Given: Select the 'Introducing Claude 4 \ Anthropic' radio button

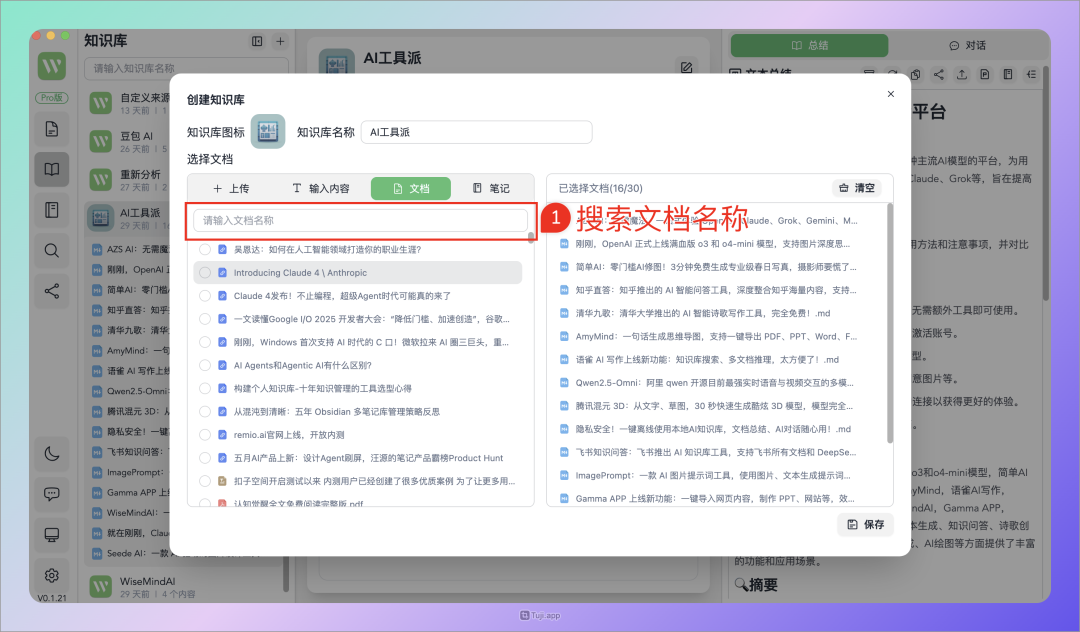Looking at the screenshot, I should [205, 273].
